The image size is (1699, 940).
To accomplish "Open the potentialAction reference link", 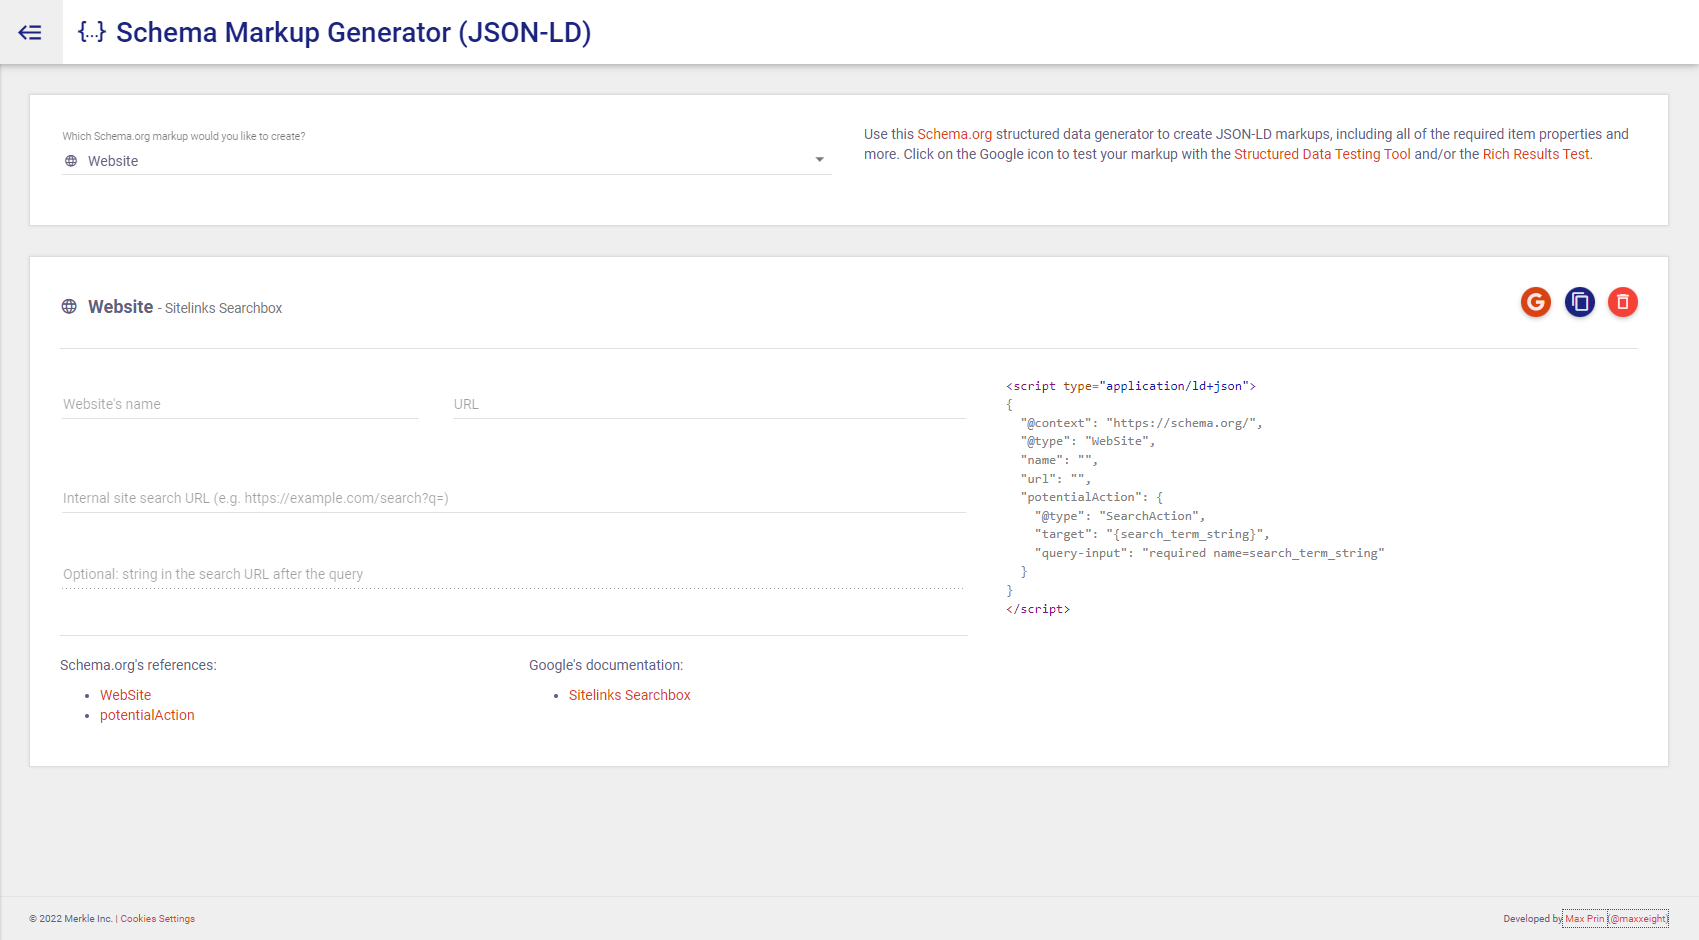I will pyautogui.click(x=147, y=715).
